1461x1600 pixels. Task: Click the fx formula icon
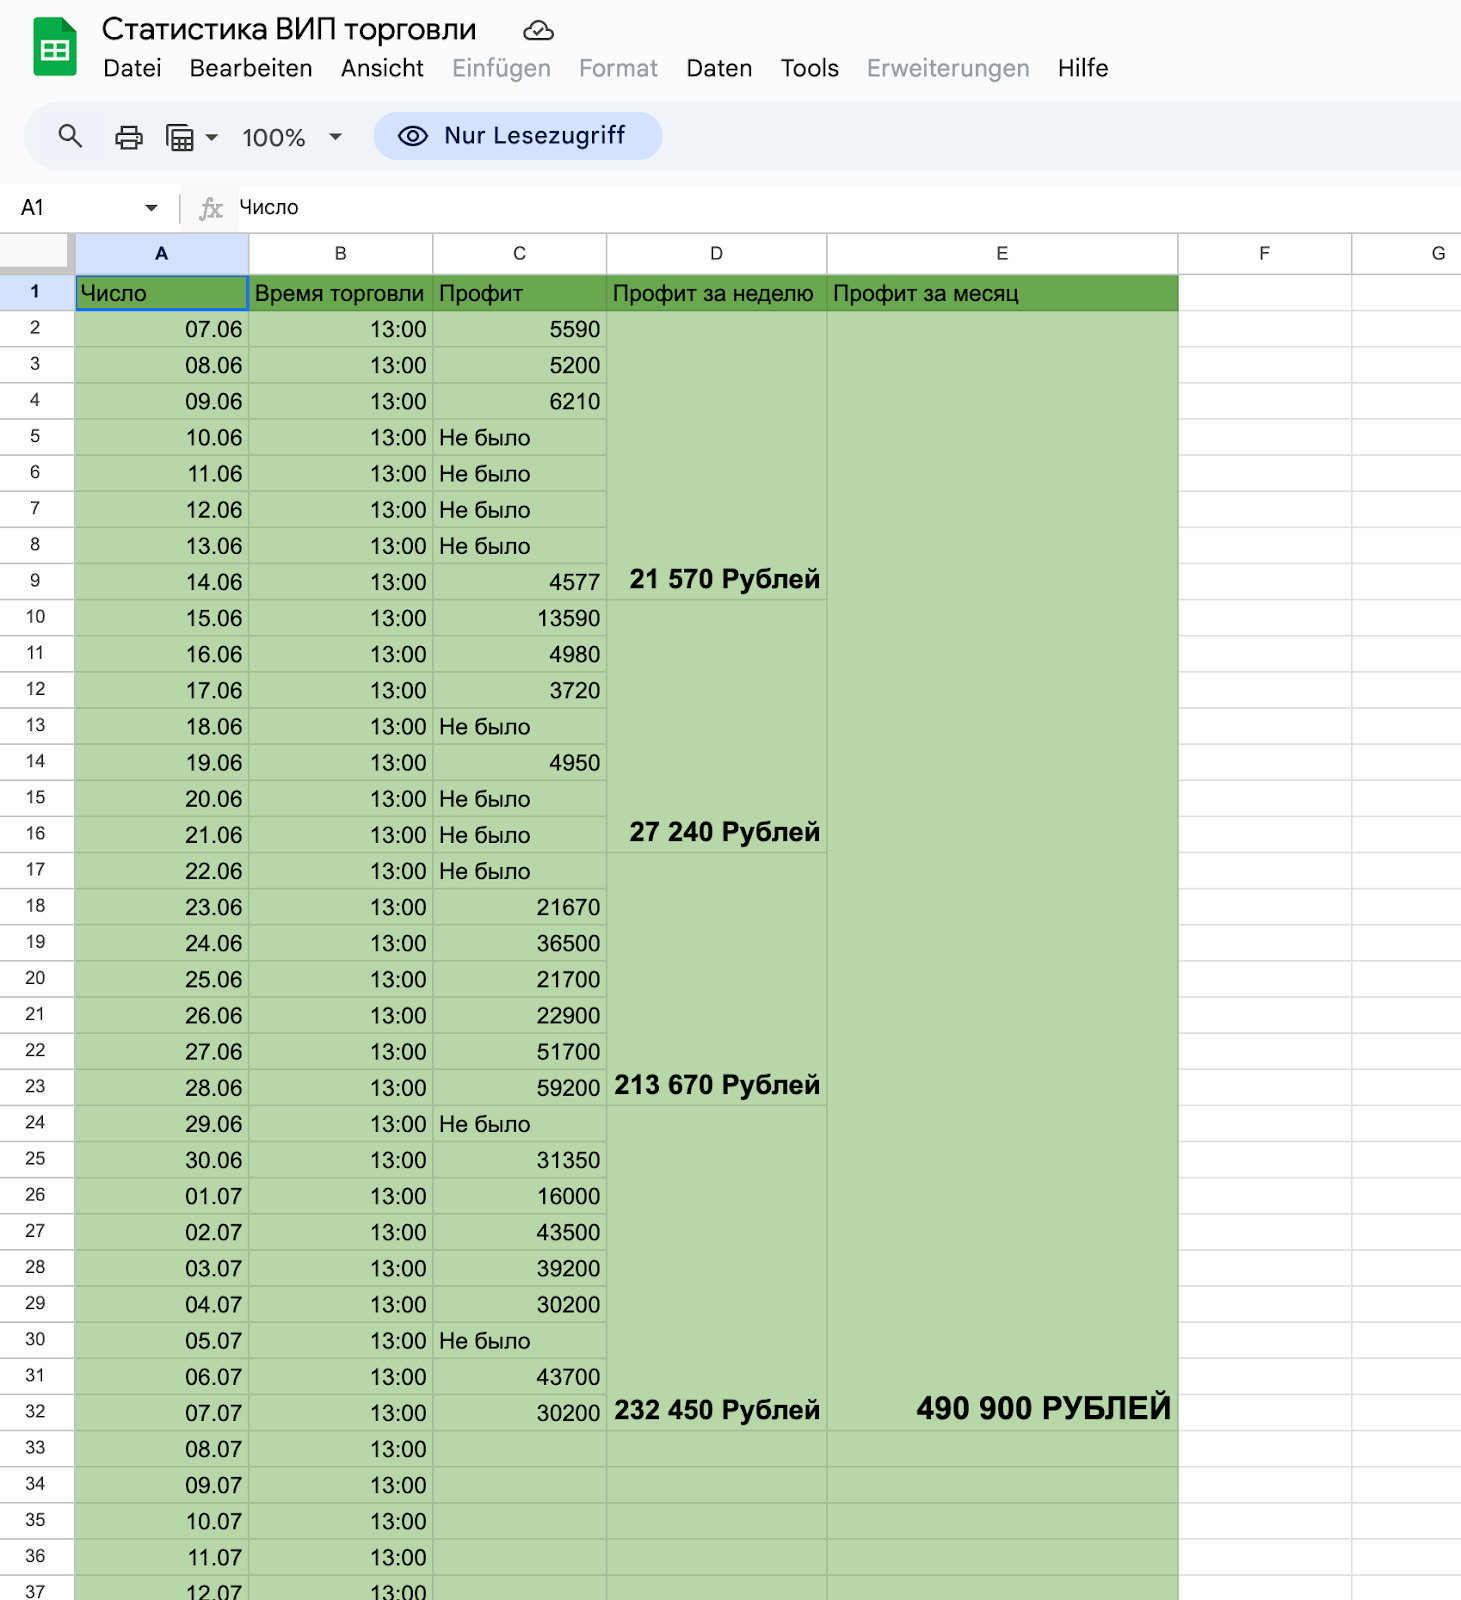pos(210,208)
